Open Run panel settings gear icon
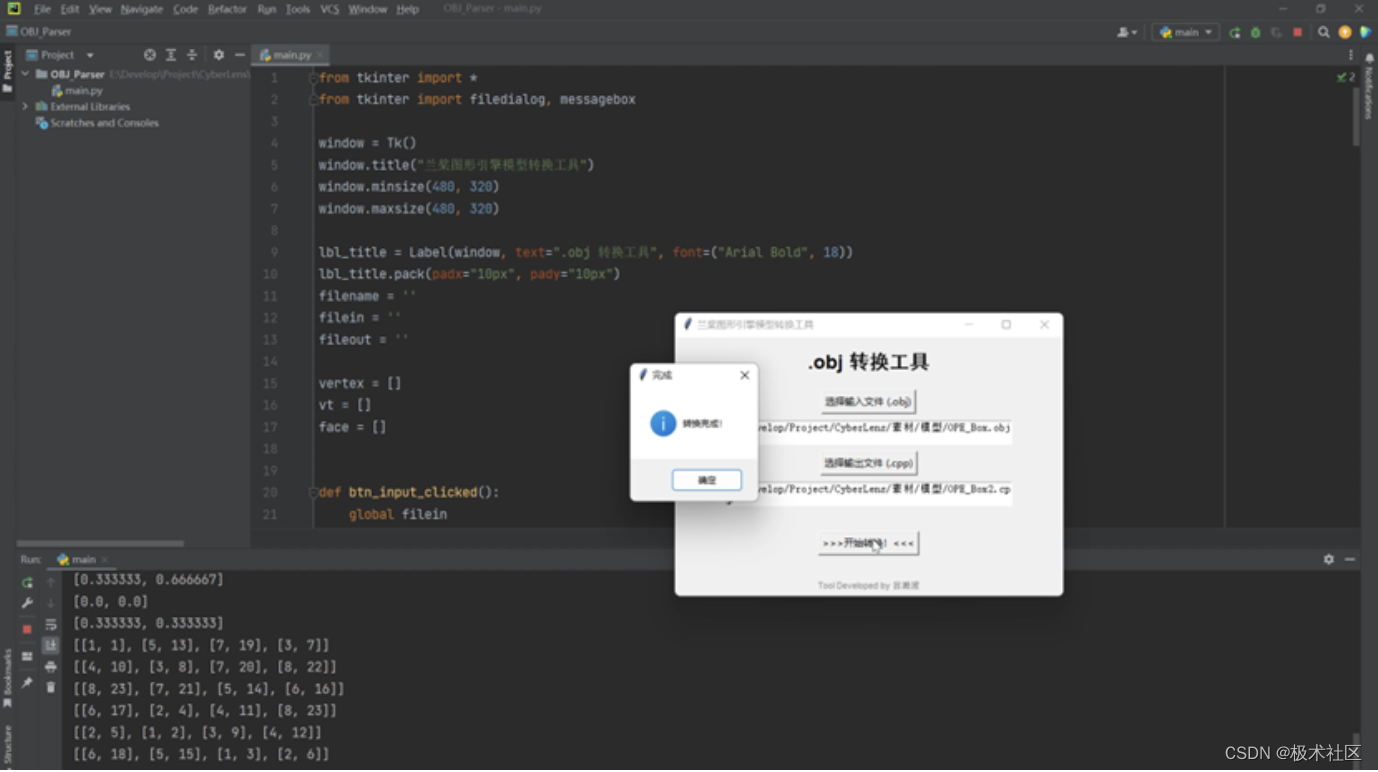The image size is (1378, 772). click(1329, 559)
